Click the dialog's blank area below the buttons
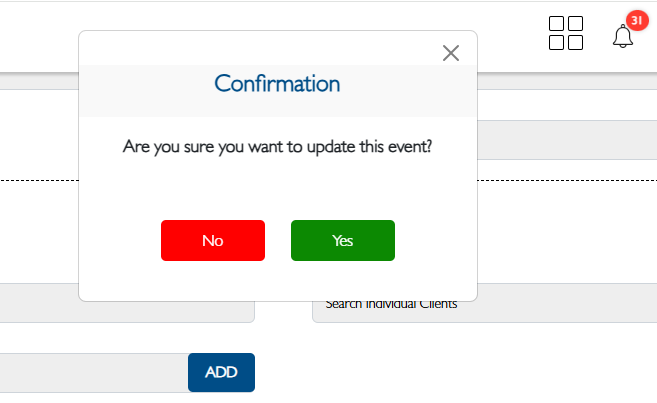Screen dimensions: 657x403 tap(278, 282)
